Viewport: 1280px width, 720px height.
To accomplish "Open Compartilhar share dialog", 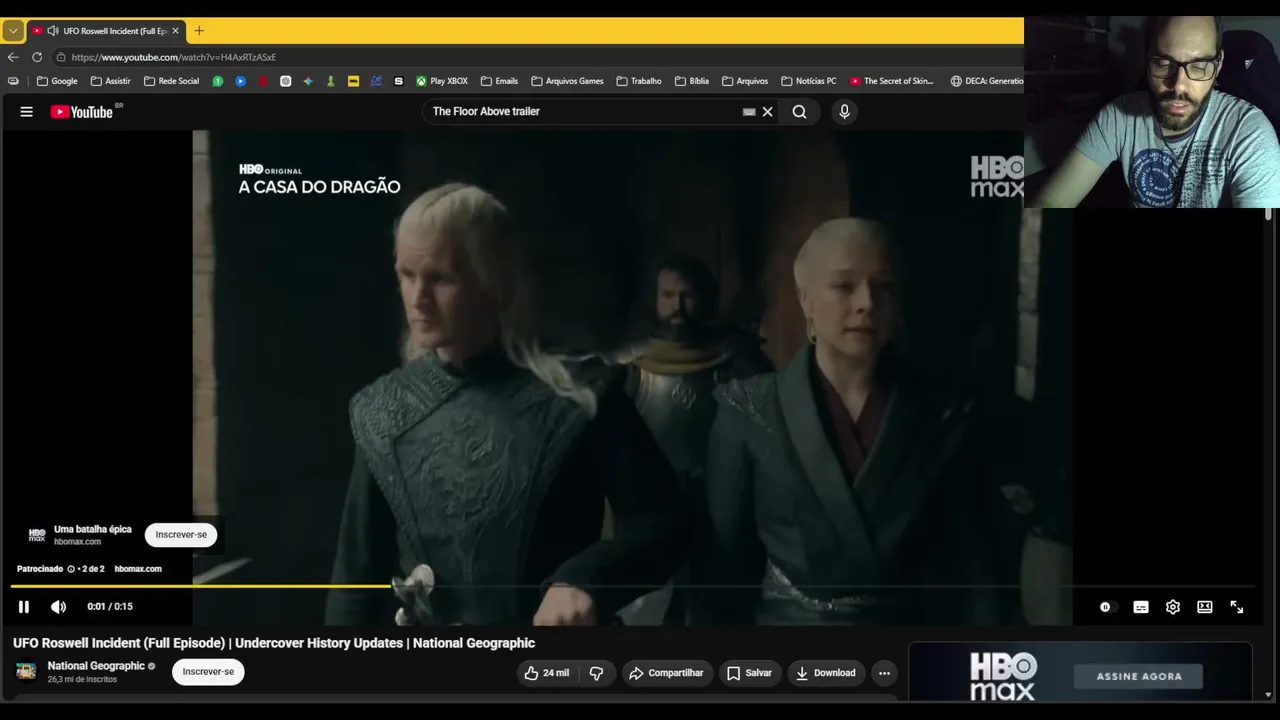I will coord(667,673).
